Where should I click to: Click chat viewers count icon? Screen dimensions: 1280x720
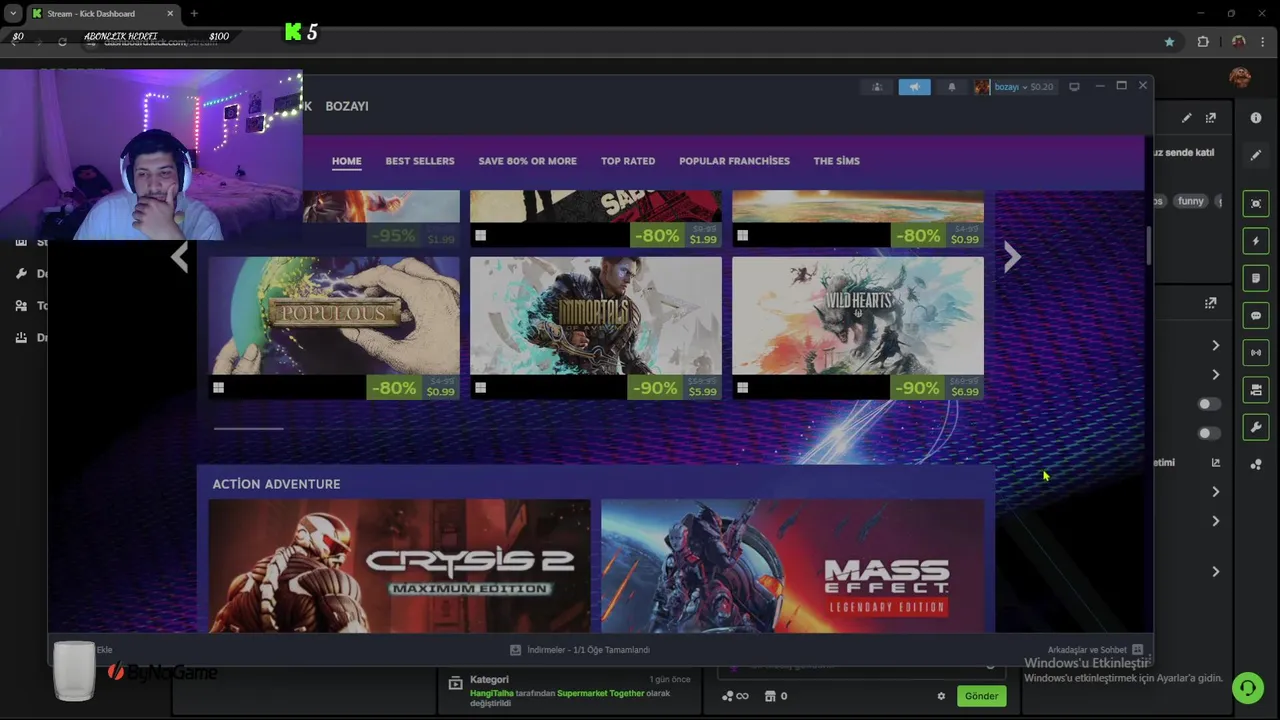(x=735, y=696)
